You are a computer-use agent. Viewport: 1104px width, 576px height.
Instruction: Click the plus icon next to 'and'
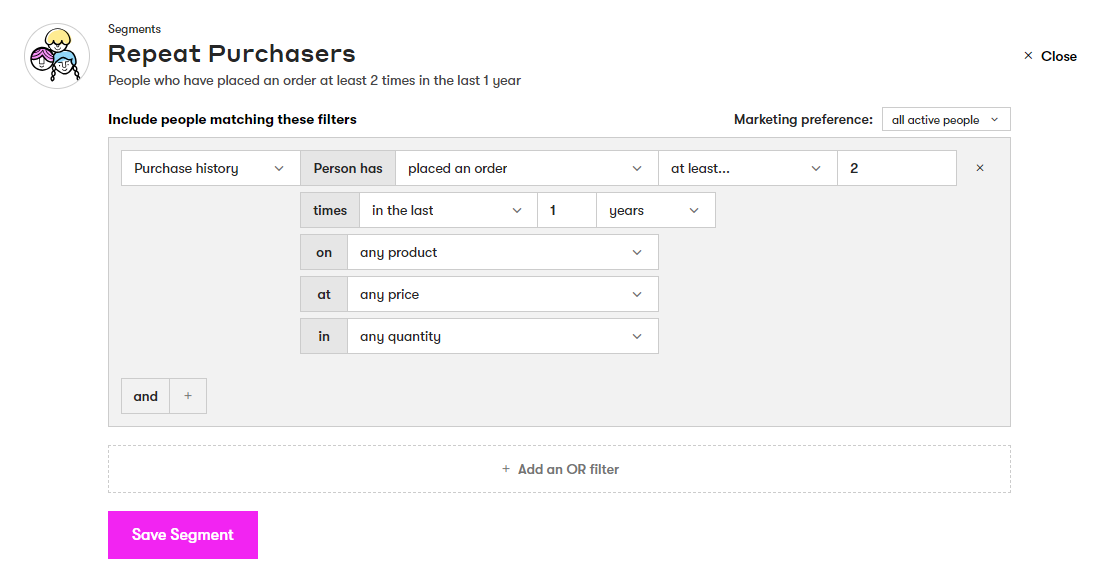tap(188, 396)
